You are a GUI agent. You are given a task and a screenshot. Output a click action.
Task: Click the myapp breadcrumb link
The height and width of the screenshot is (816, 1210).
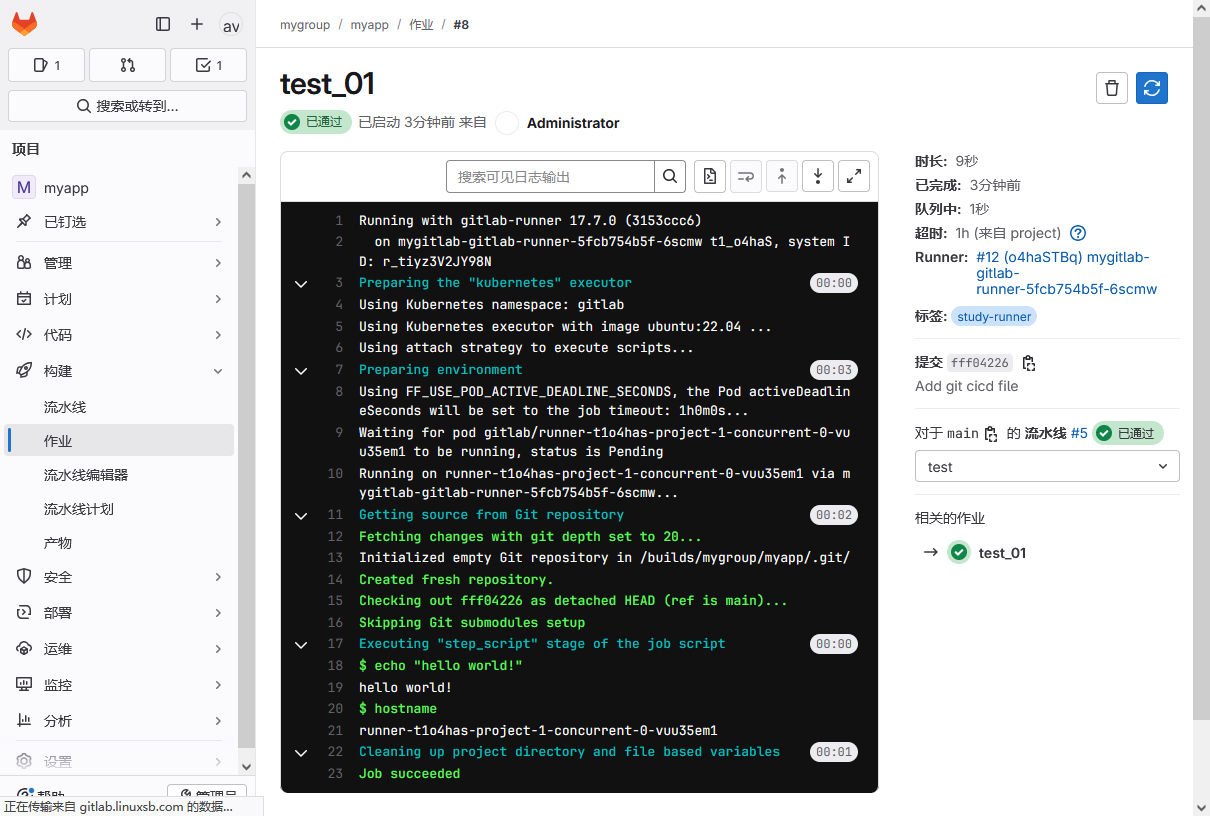click(370, 25)
